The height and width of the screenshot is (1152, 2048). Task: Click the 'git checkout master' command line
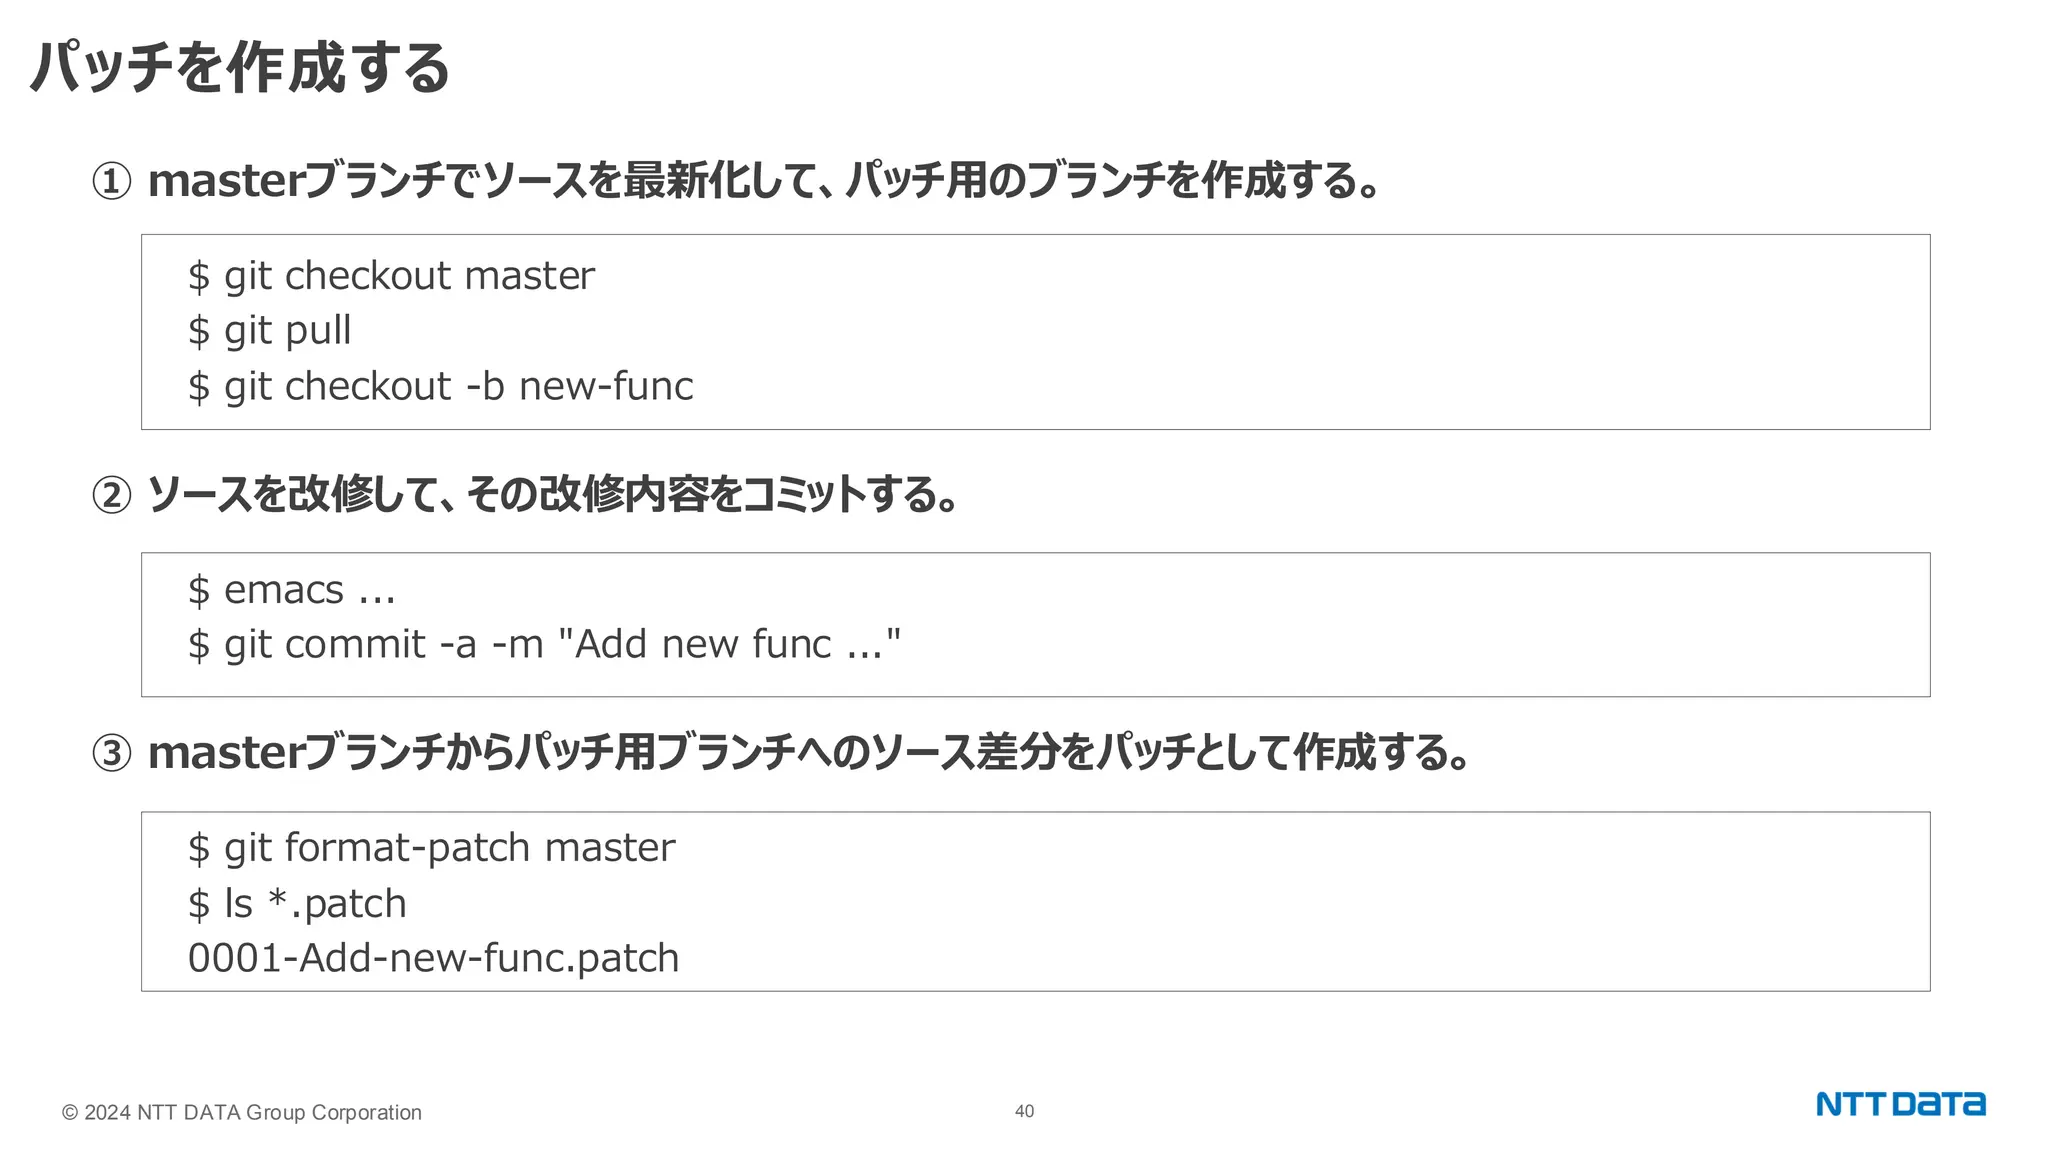tap(391, 276)
